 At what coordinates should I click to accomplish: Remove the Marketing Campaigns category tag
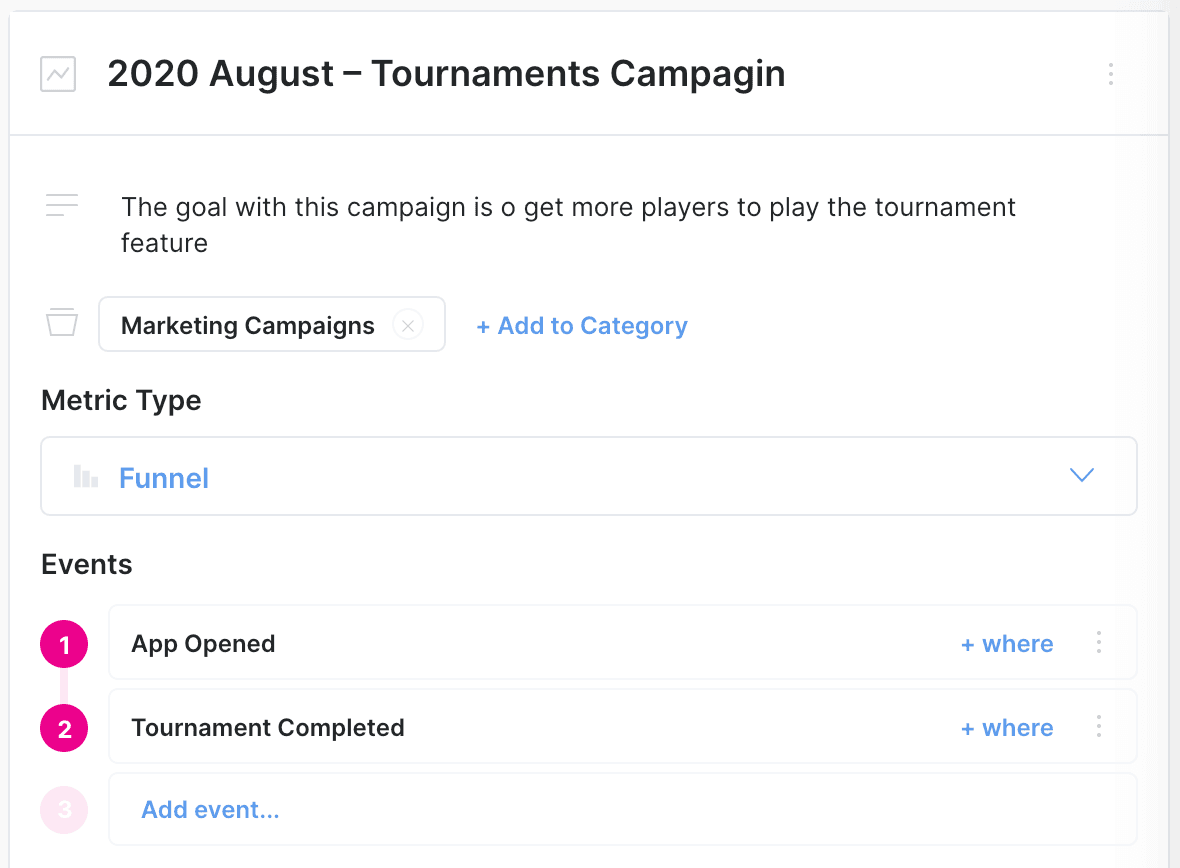(408, 325)
